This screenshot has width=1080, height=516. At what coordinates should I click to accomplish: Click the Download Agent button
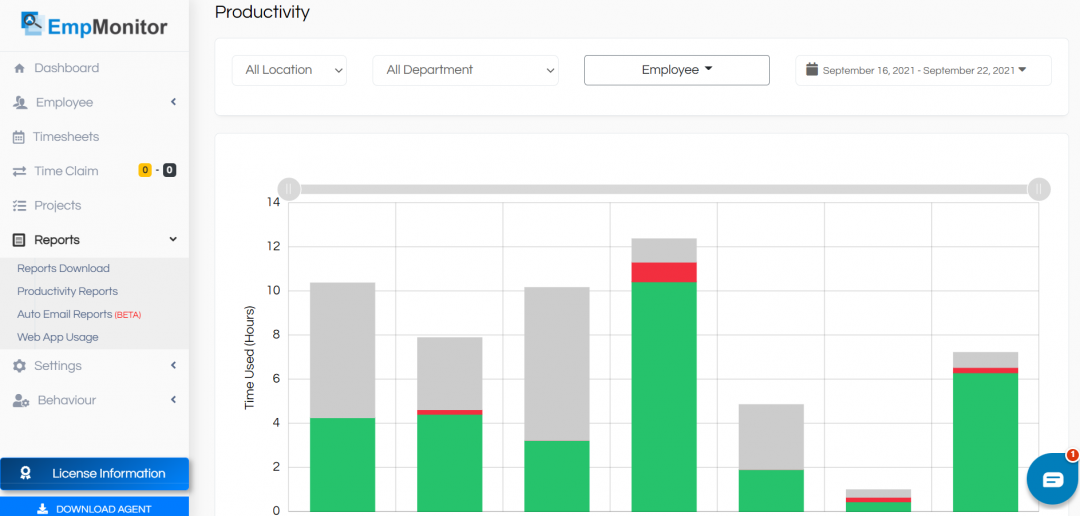94,508
